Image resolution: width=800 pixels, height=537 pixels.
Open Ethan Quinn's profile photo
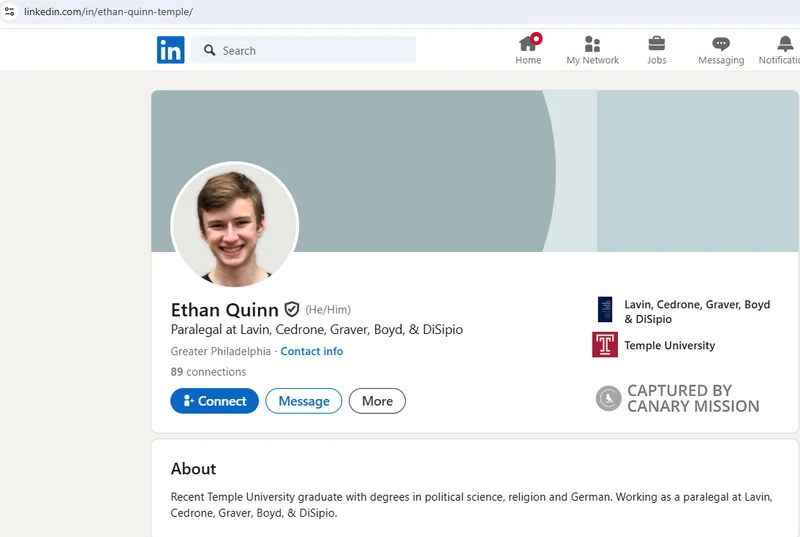[234, 224]
